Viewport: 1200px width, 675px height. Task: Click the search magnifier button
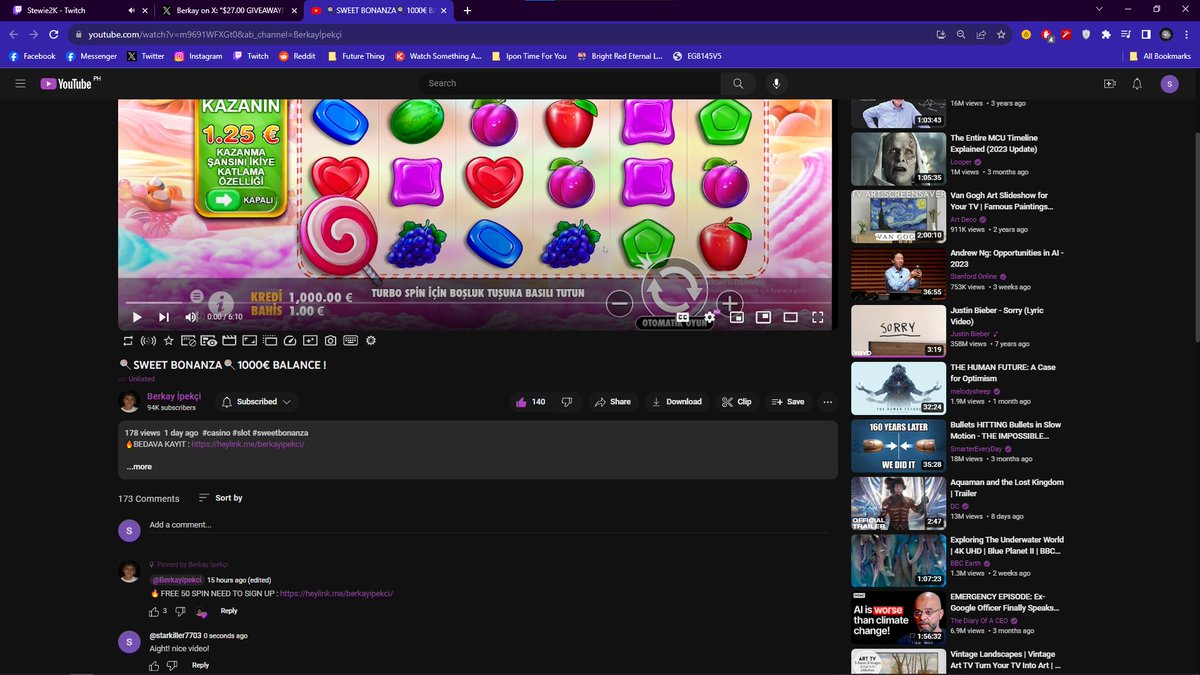738,84
